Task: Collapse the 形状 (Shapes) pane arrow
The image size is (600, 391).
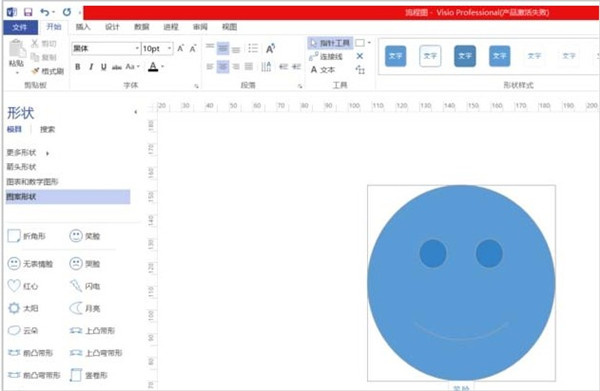Action: (135, 112)
